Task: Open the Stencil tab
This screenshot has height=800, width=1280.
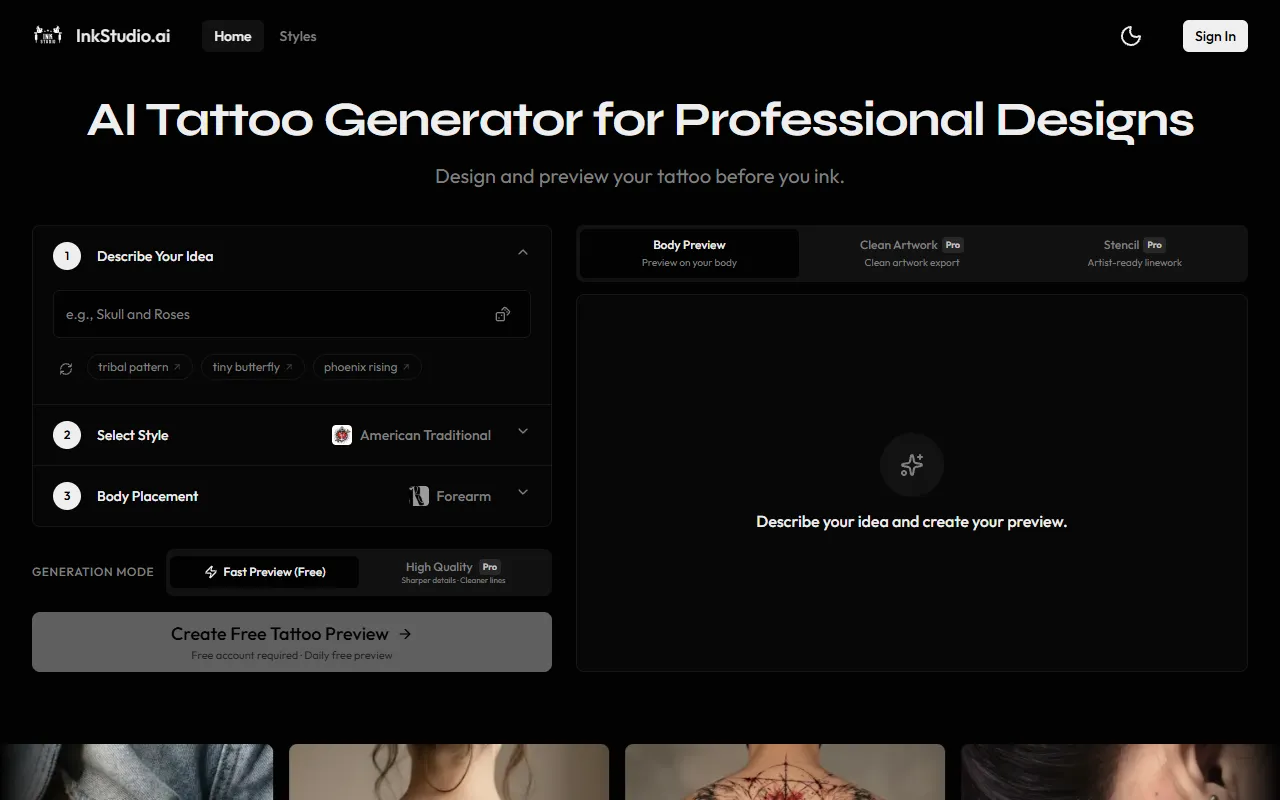Action: (x=1134, y=253)
